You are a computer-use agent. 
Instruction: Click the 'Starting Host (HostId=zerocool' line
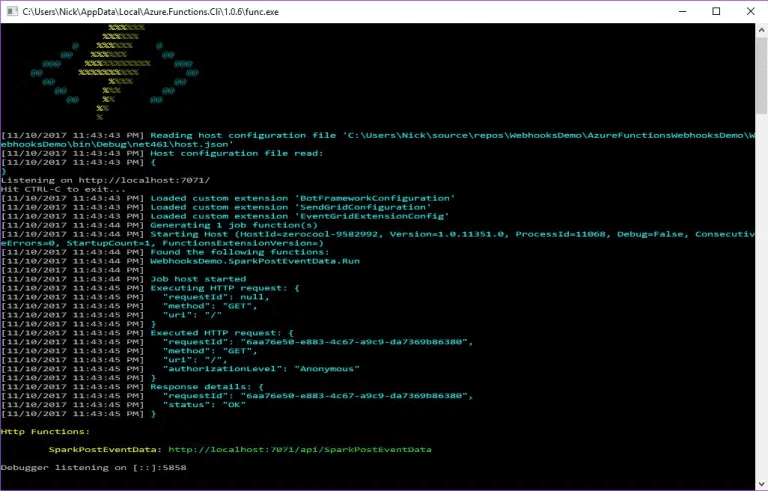[x=378, y=239]
